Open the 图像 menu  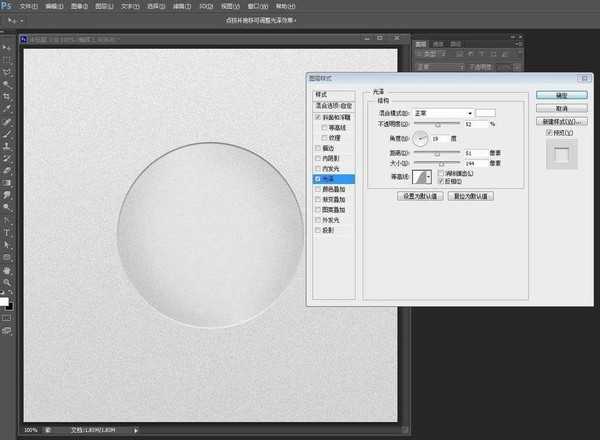click(79, 5)
